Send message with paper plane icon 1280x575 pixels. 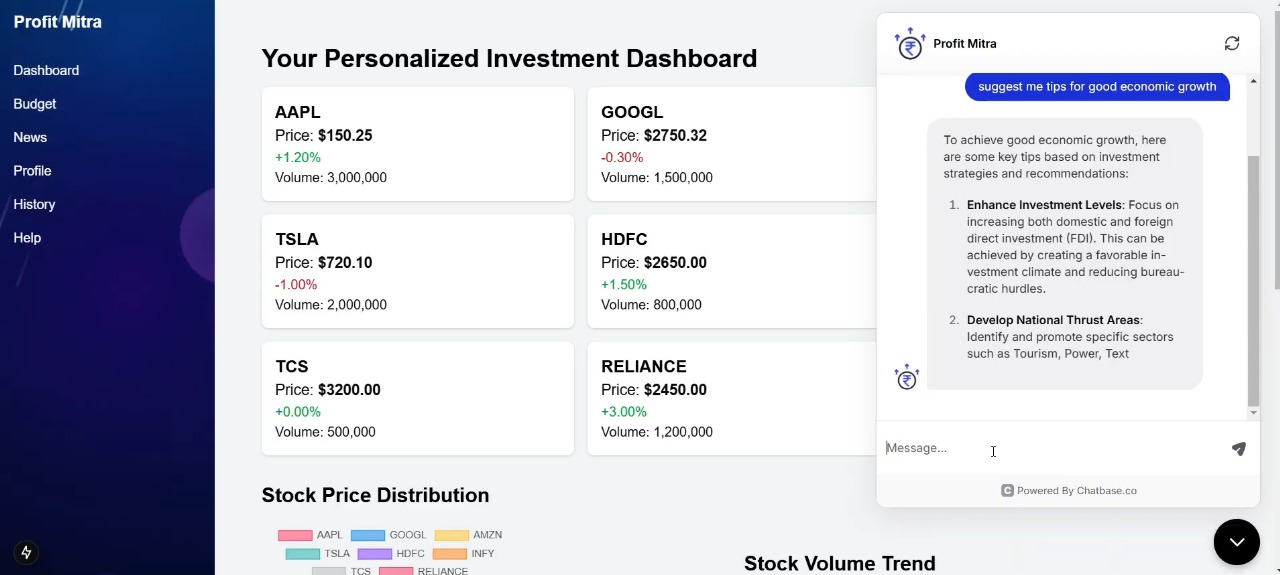(1238, 449)
